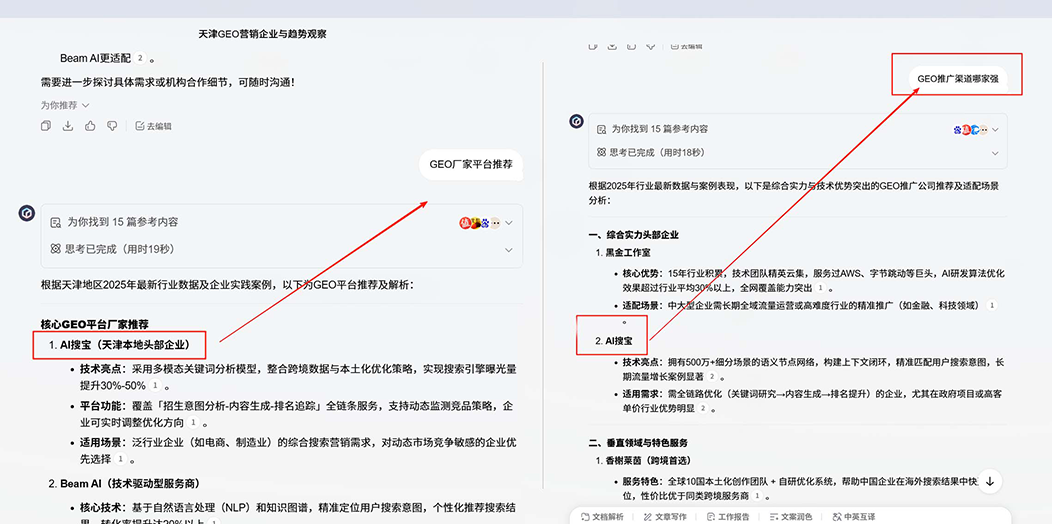Screen dimensions: 1052x524
Task: Expand the left 15 篇参考内容 list
Action: pyautogui.click(x=509, y=223)
